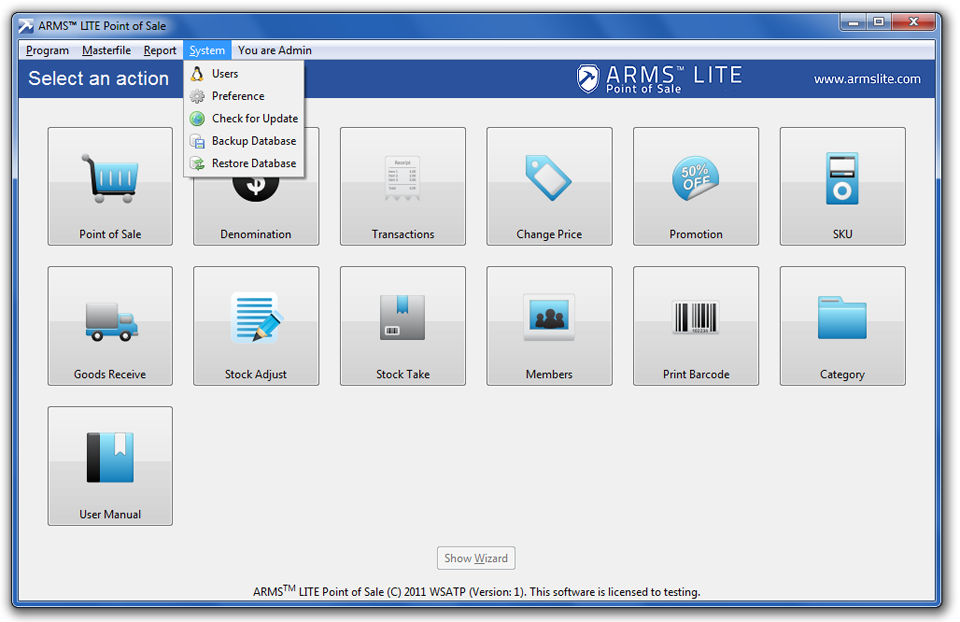Screen dimensions: 960x622
Task: Open the Point of Sale cart tile
Action: click(x=110, y=186)
